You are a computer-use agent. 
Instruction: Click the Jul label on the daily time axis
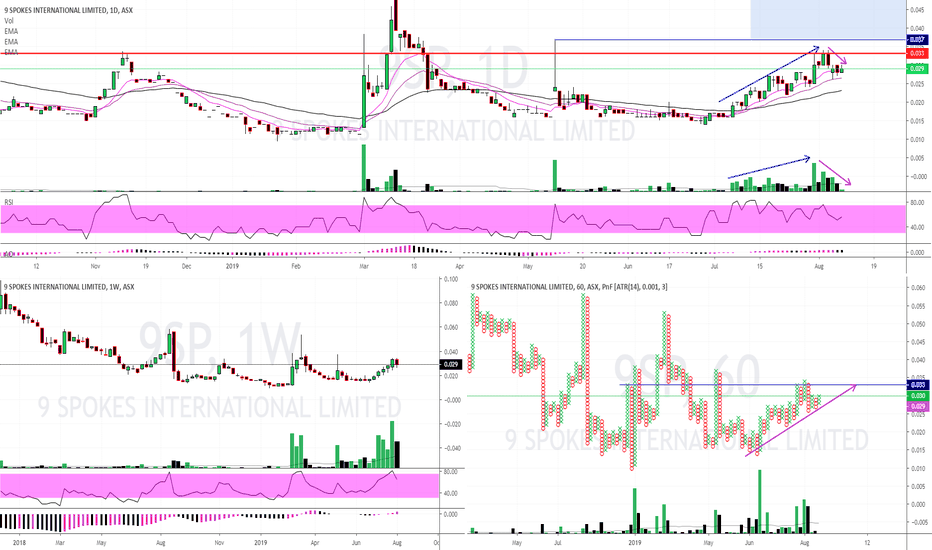(x=714, y=266)
